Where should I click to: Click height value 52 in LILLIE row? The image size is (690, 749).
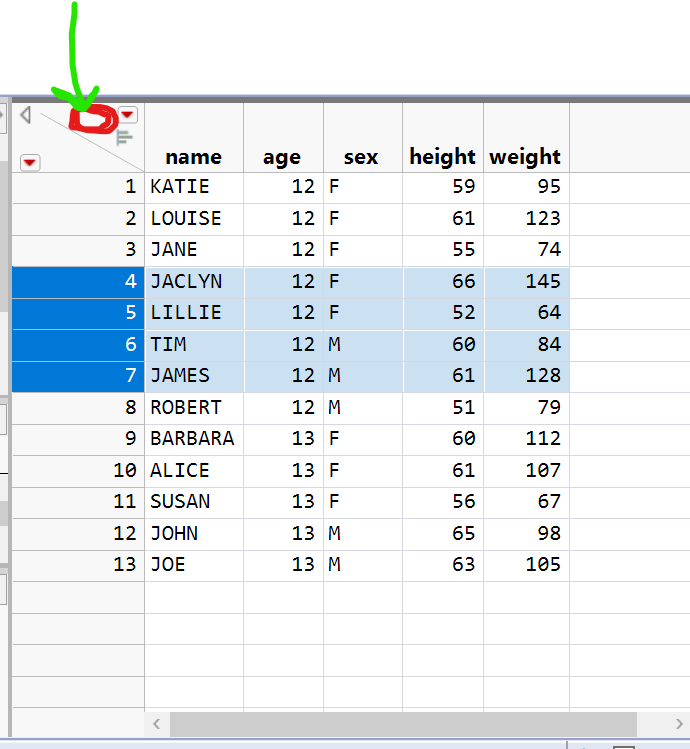[464, 313]
